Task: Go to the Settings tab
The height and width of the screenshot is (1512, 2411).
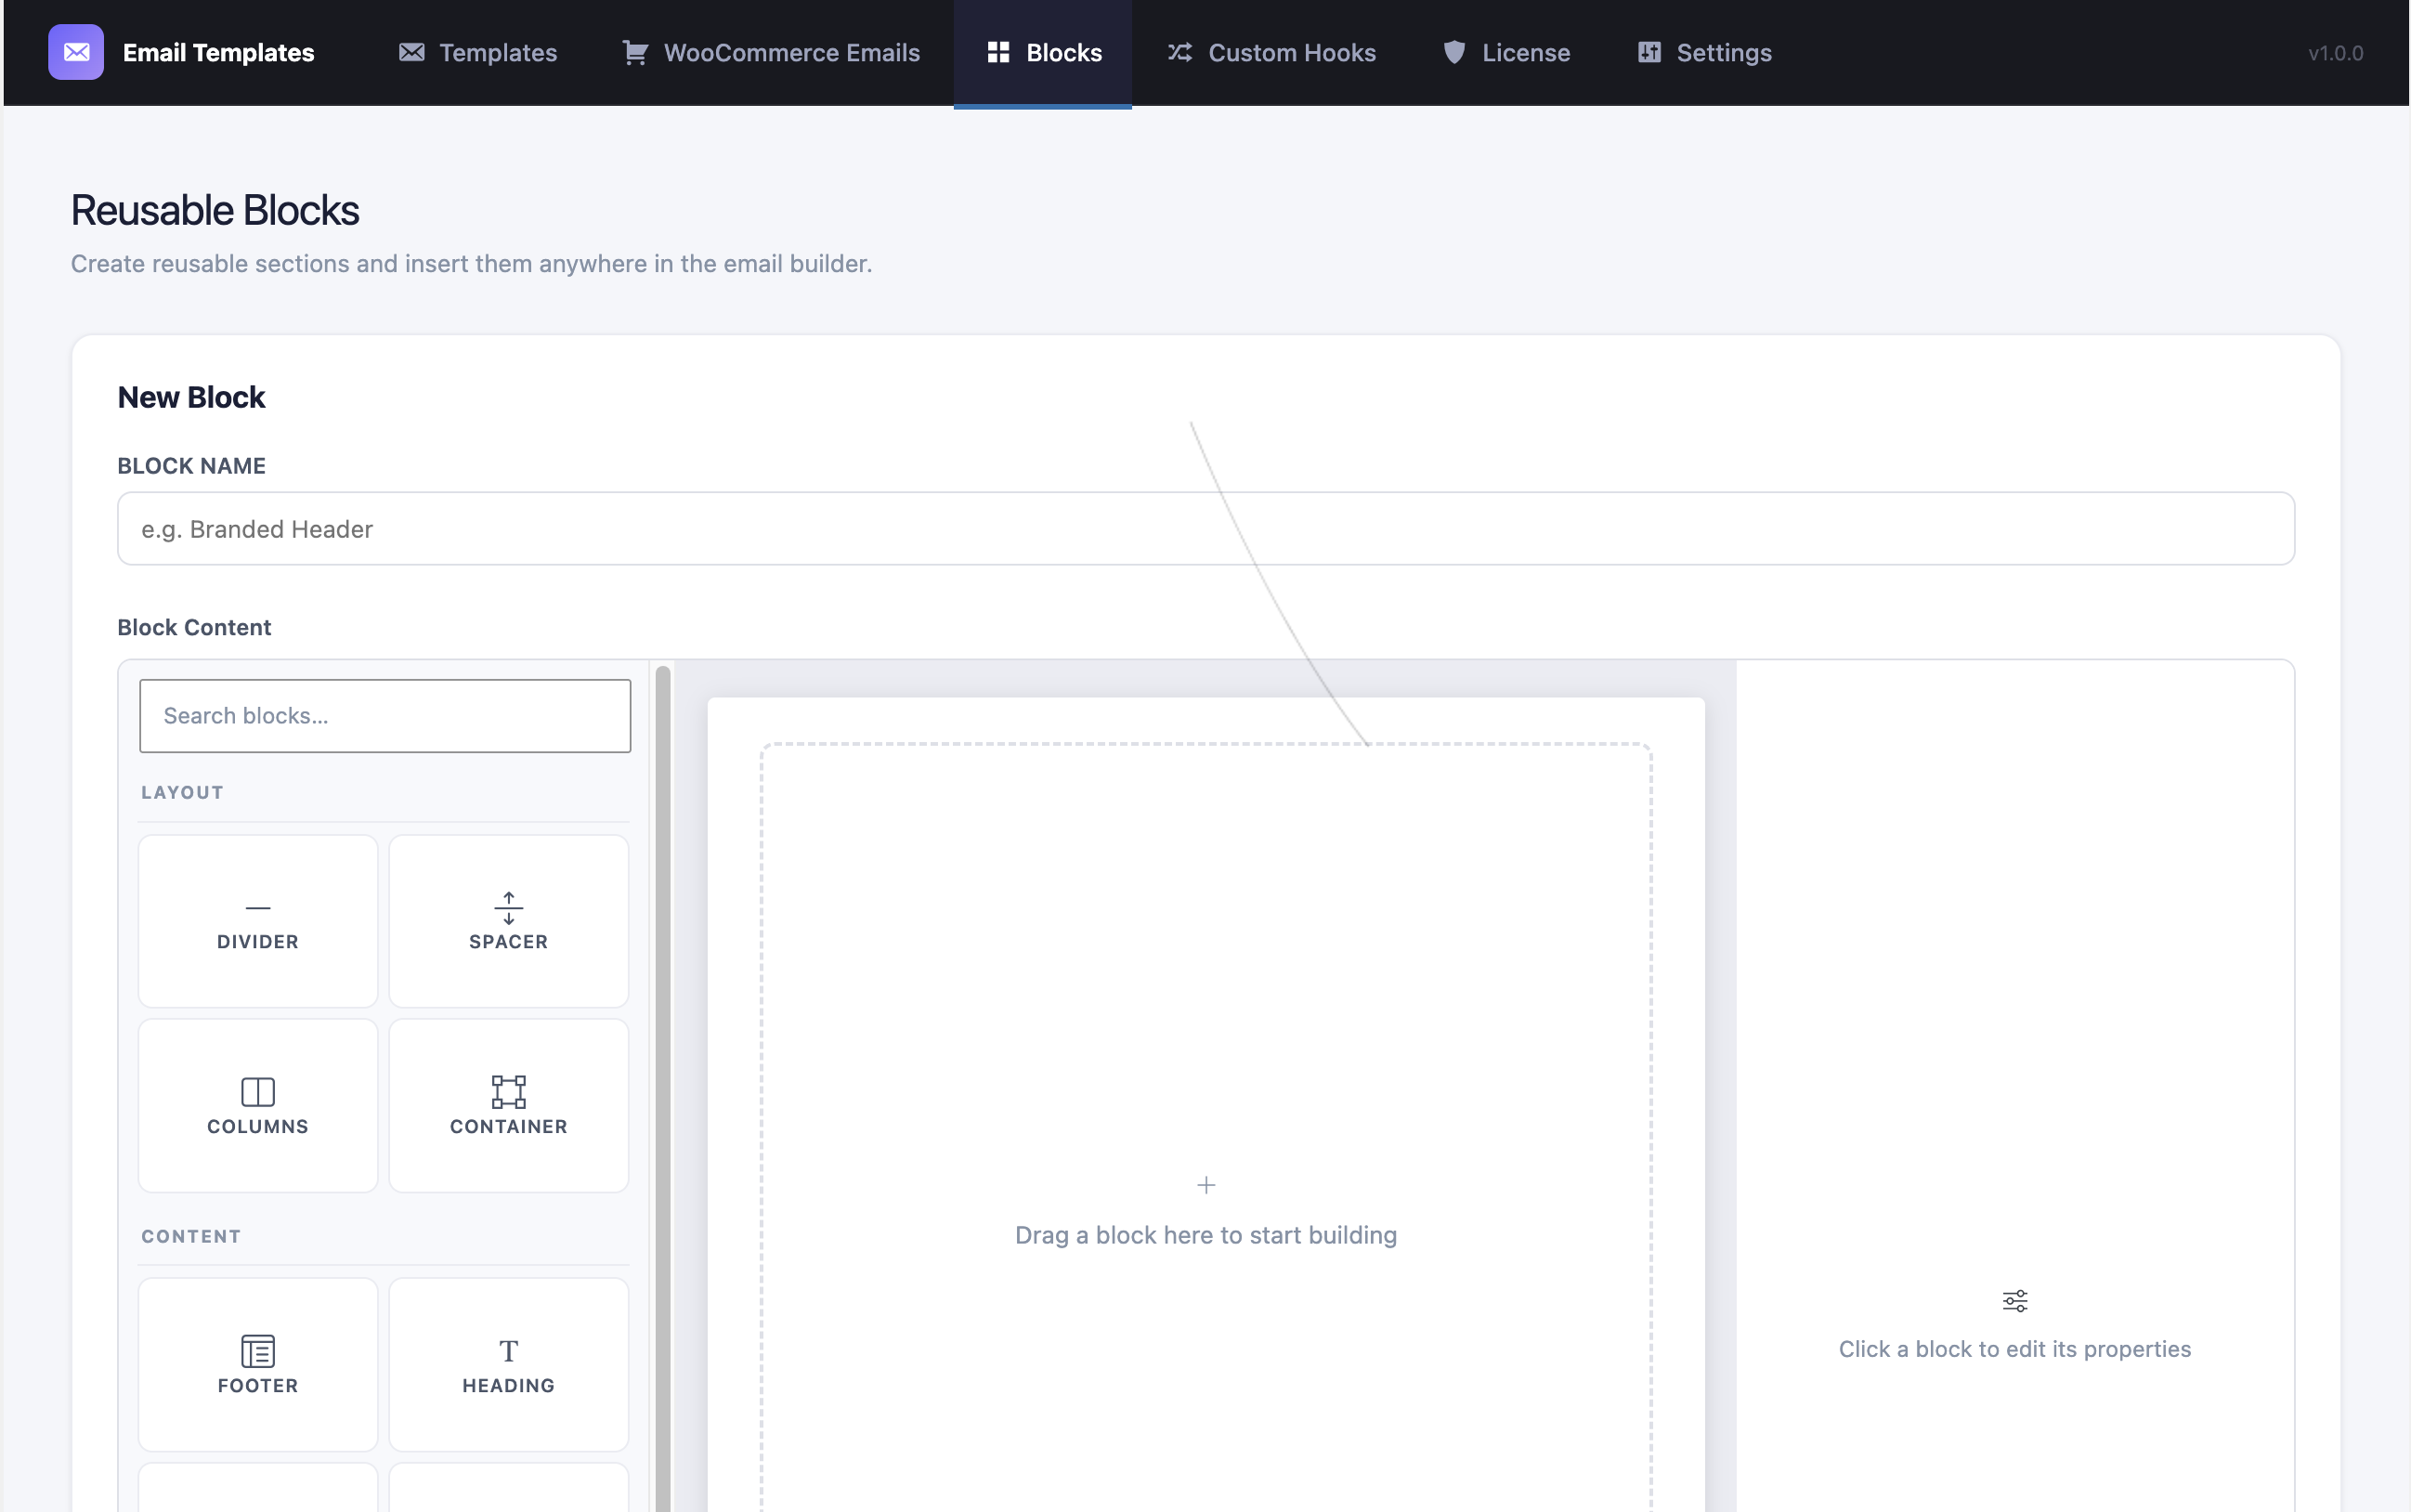Action: (1704, 52)
